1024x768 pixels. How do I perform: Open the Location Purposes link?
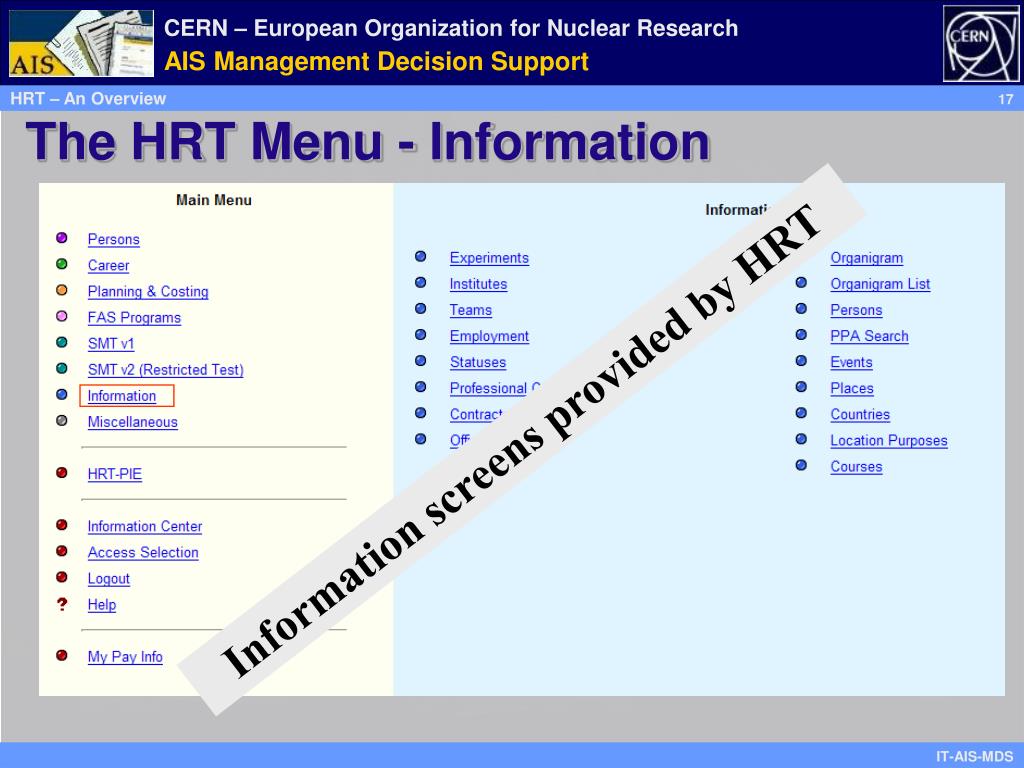click(889, 441)
